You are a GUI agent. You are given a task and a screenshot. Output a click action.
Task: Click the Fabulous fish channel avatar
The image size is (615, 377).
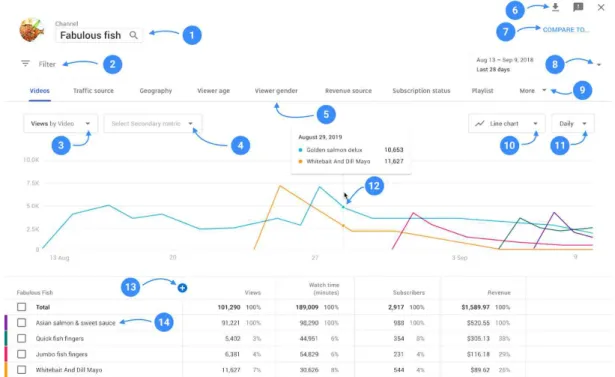click(x=31, y=30)
